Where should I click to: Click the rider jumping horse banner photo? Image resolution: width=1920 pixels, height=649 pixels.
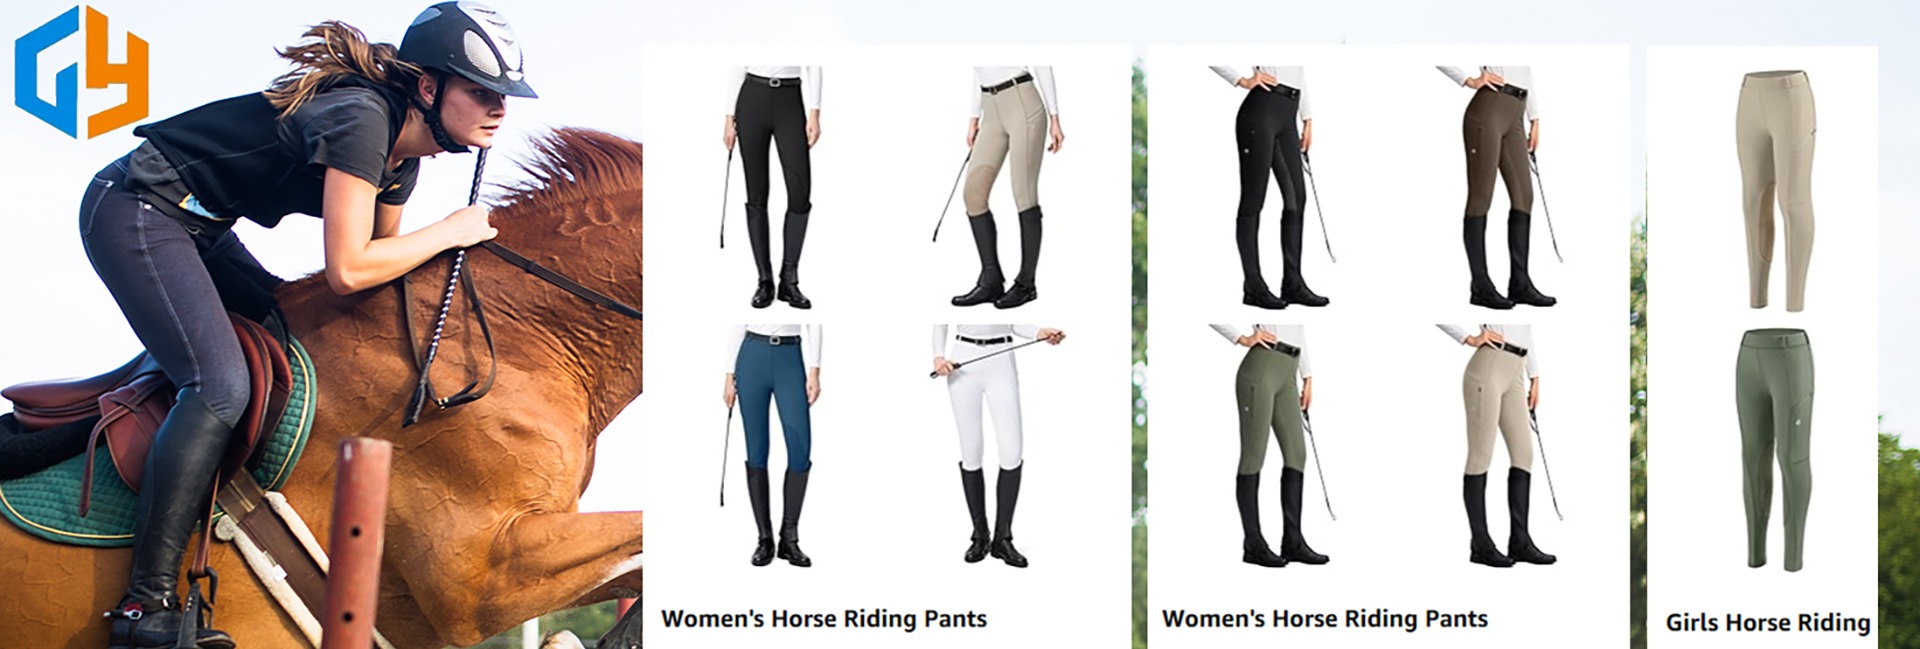[321, 325]
